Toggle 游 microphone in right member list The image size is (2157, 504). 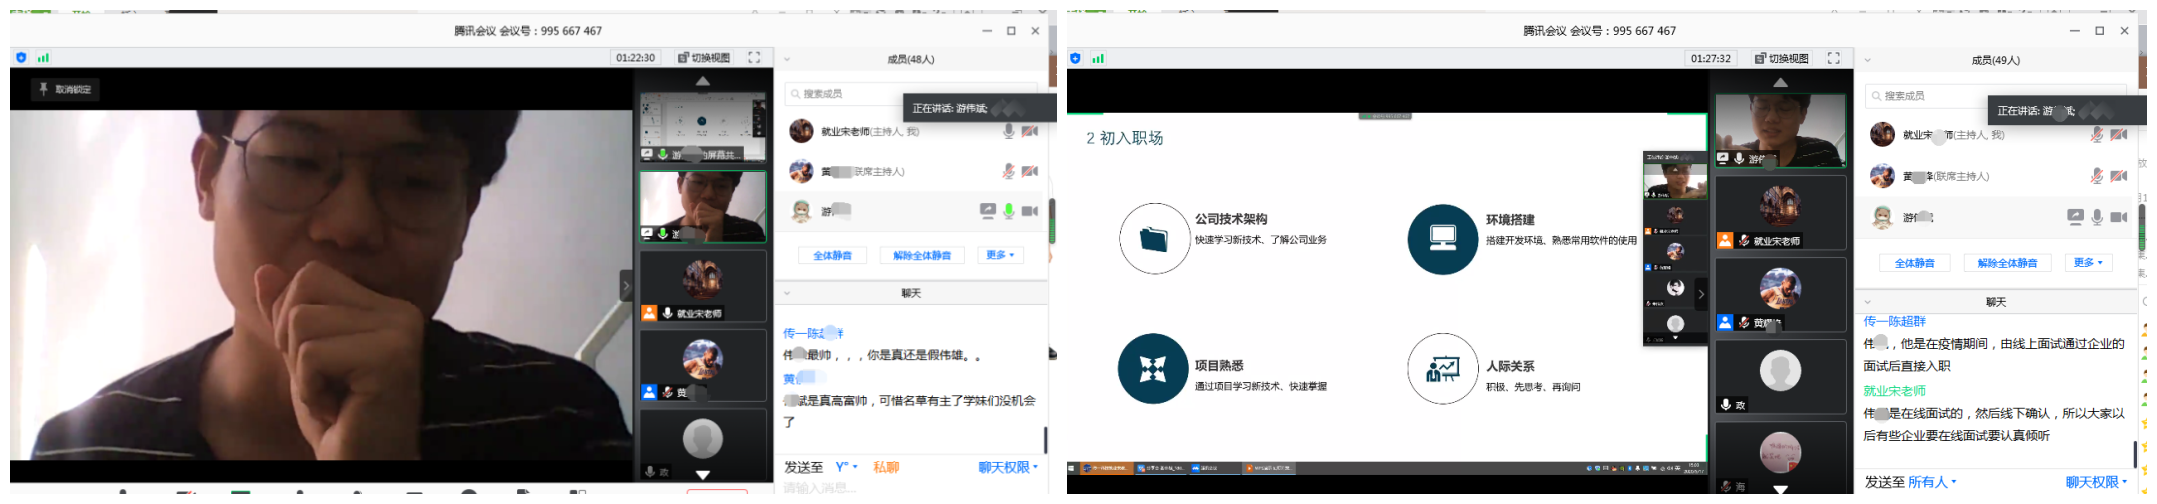point(2097,217)
